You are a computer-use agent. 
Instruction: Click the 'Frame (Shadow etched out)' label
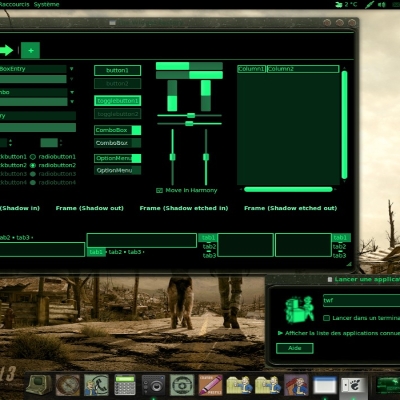[x=291, y=208]
